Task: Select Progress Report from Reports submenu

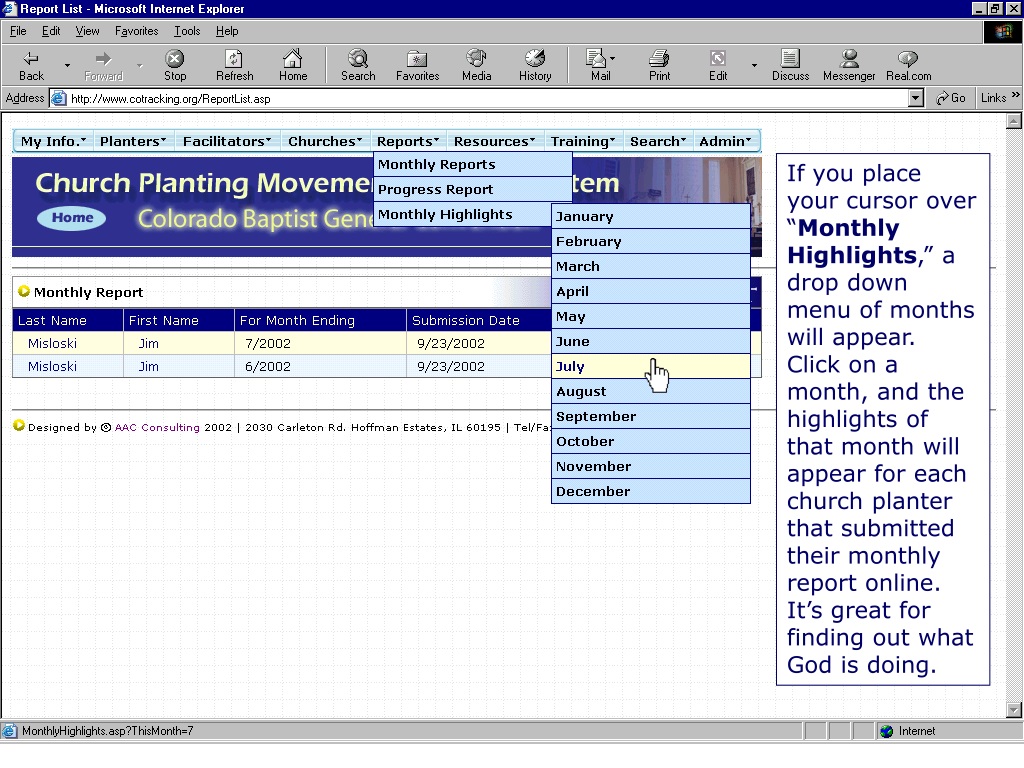Action: [473, 189]
